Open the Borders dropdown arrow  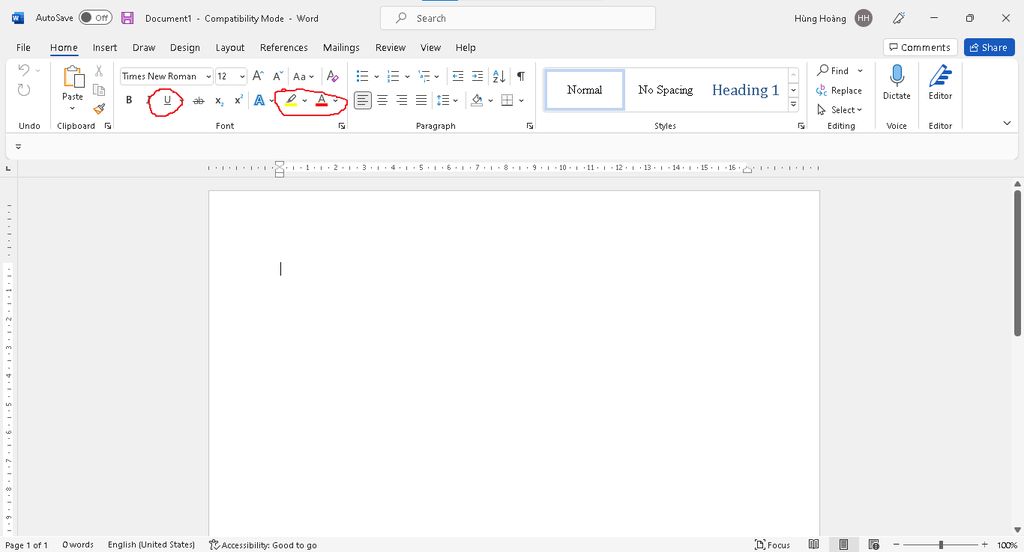(x=521, y=101)
